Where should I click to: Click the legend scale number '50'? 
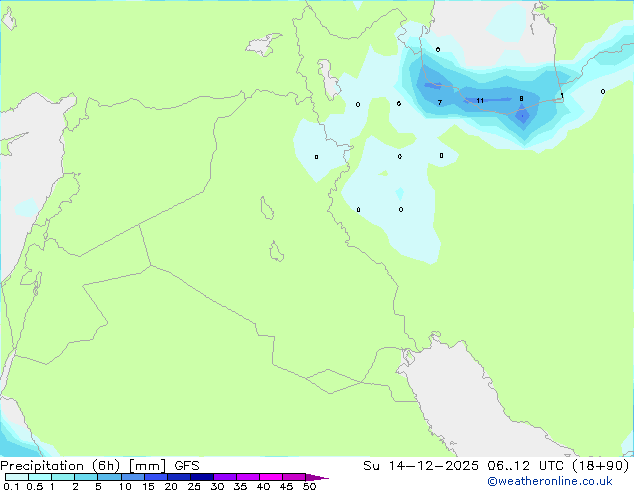pyautogui.click(x=309, y=486)
